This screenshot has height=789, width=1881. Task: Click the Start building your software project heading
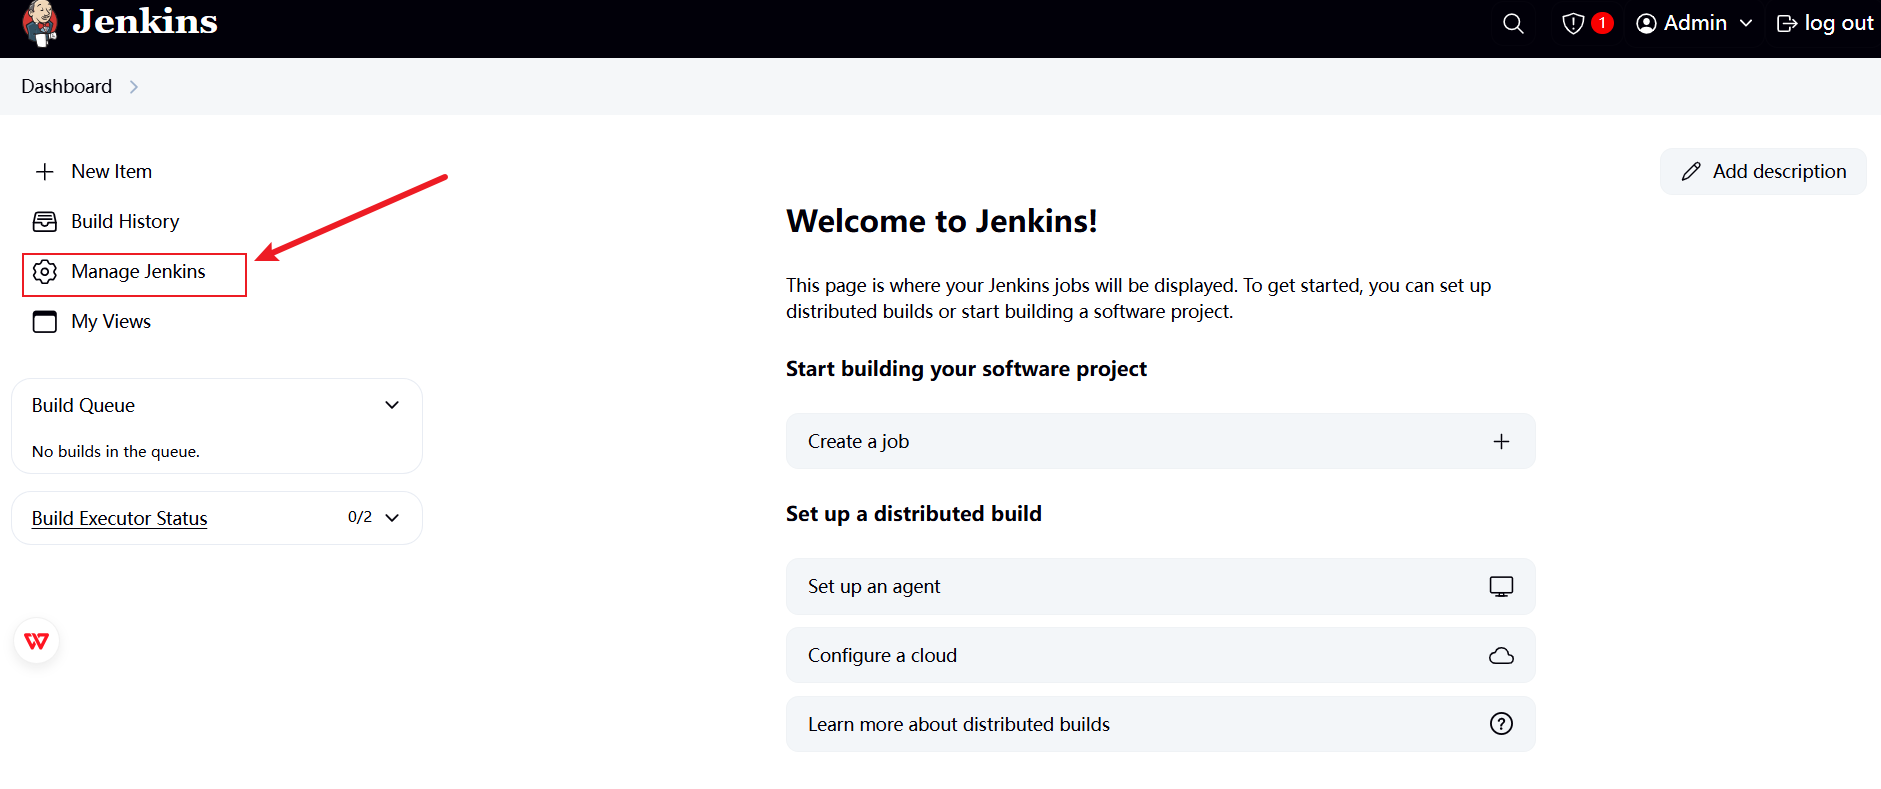point(966,369)
